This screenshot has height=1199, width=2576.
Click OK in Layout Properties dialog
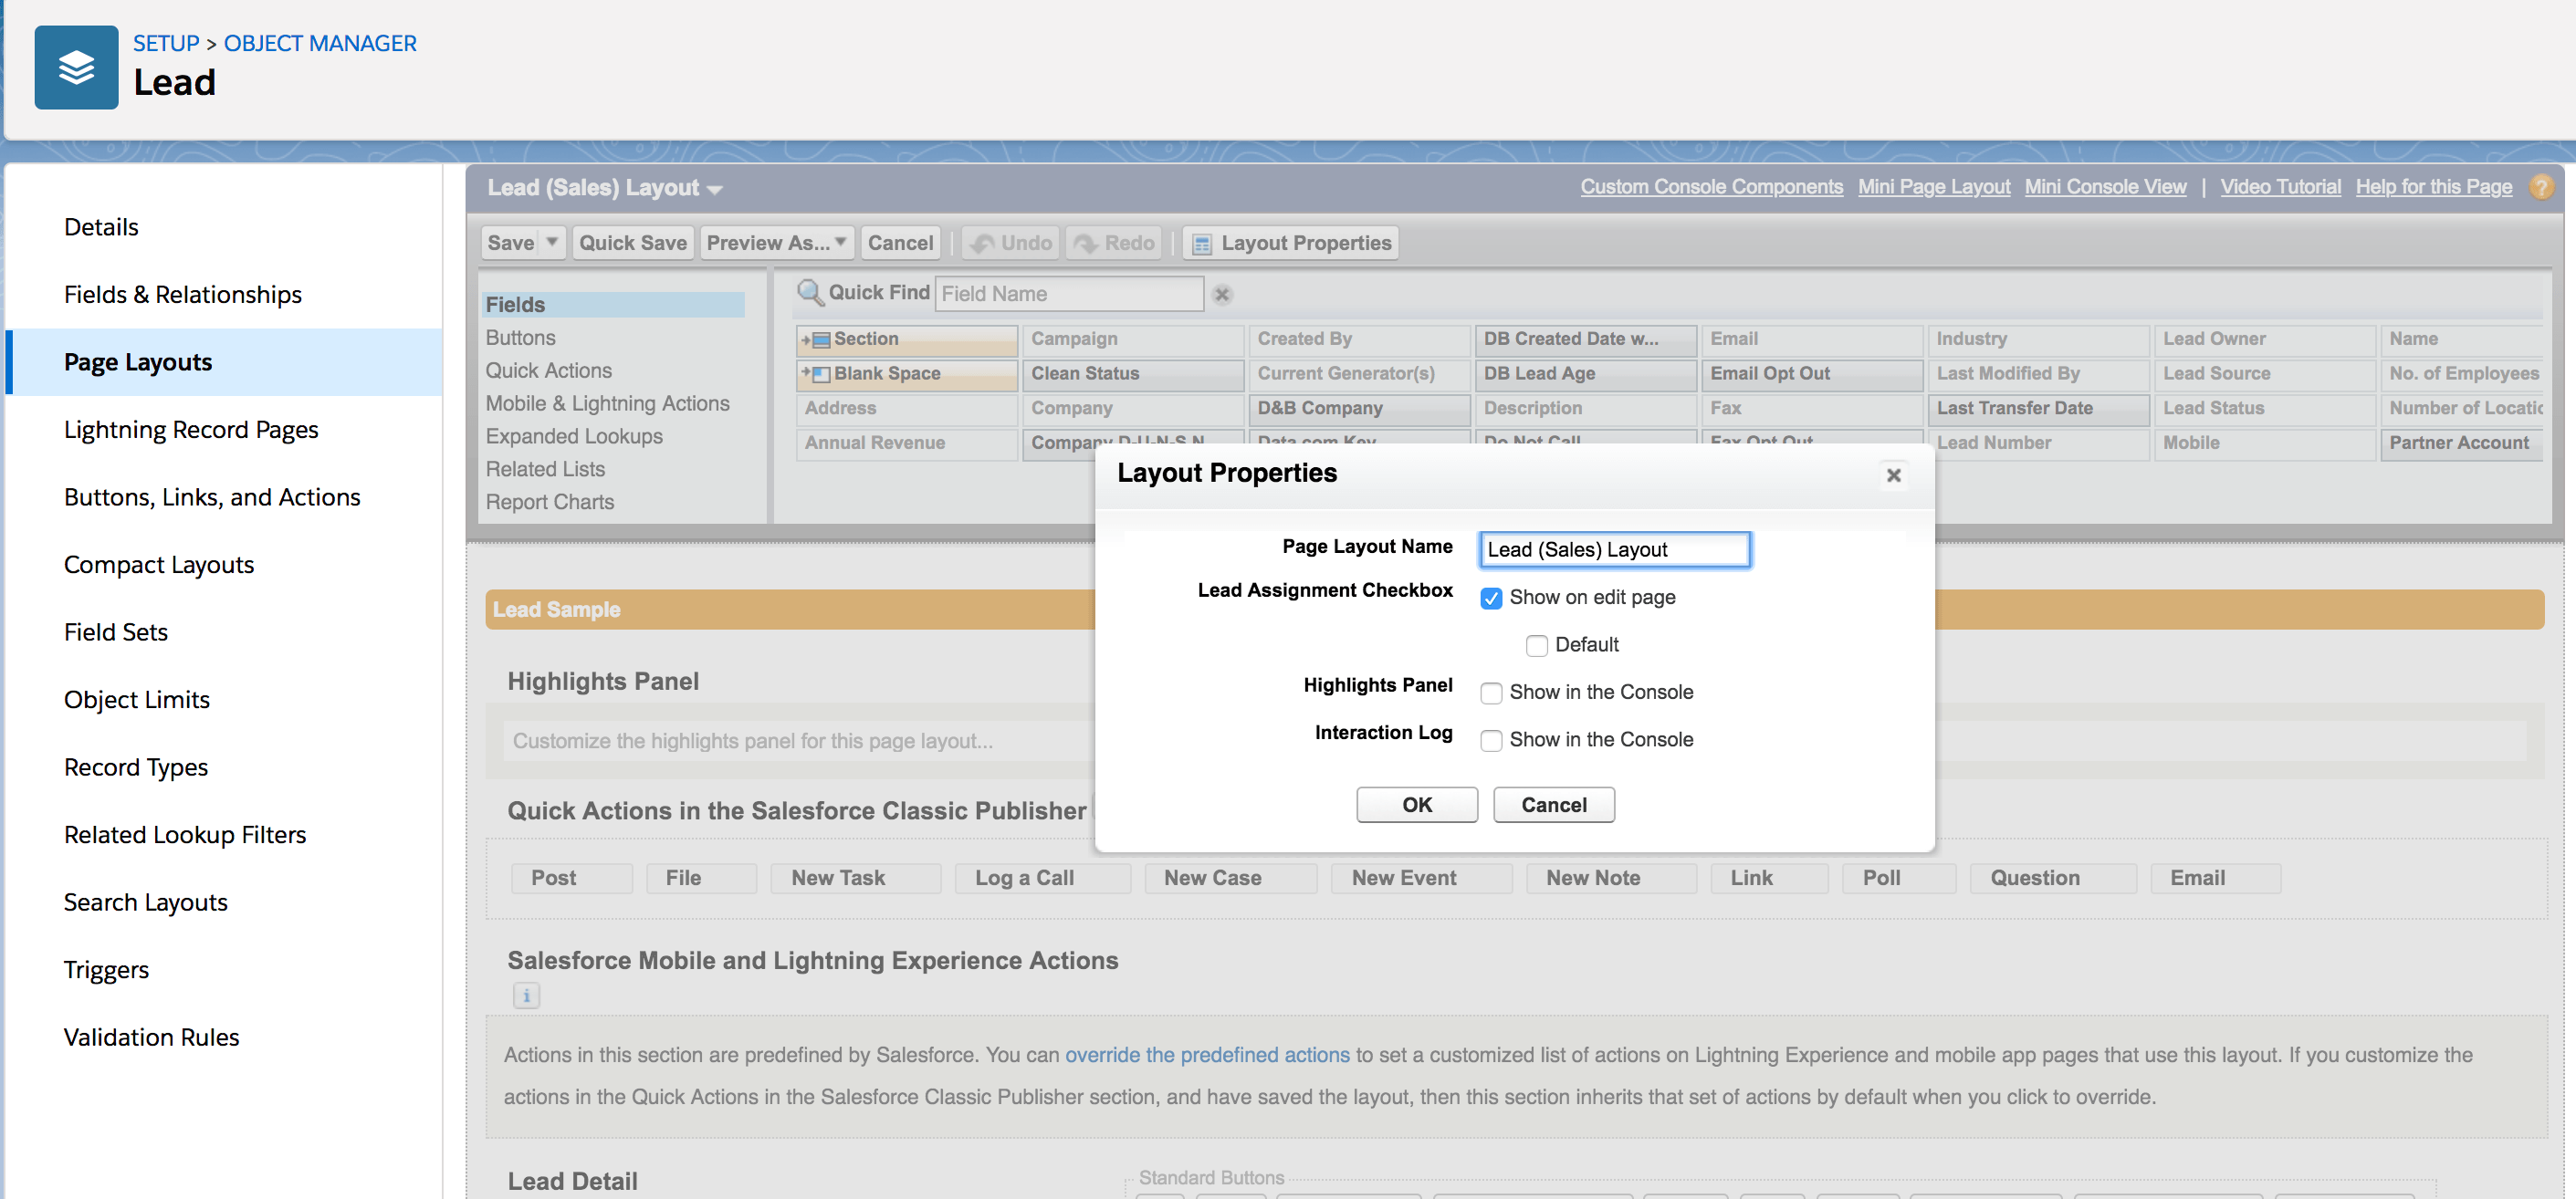[1416, 804]
